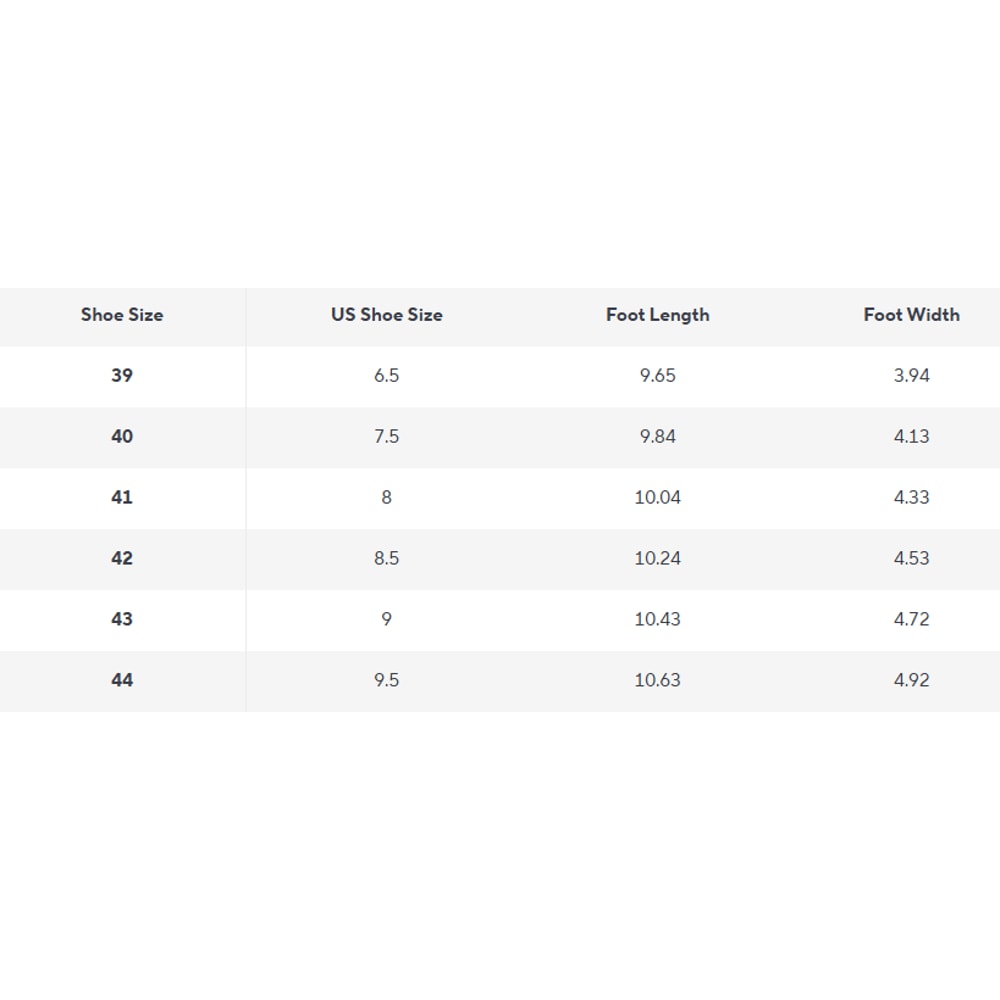This screenshot has width=1000, height=1000.
Task: Select shoe size 41 row label
Action: click(122, 498)
